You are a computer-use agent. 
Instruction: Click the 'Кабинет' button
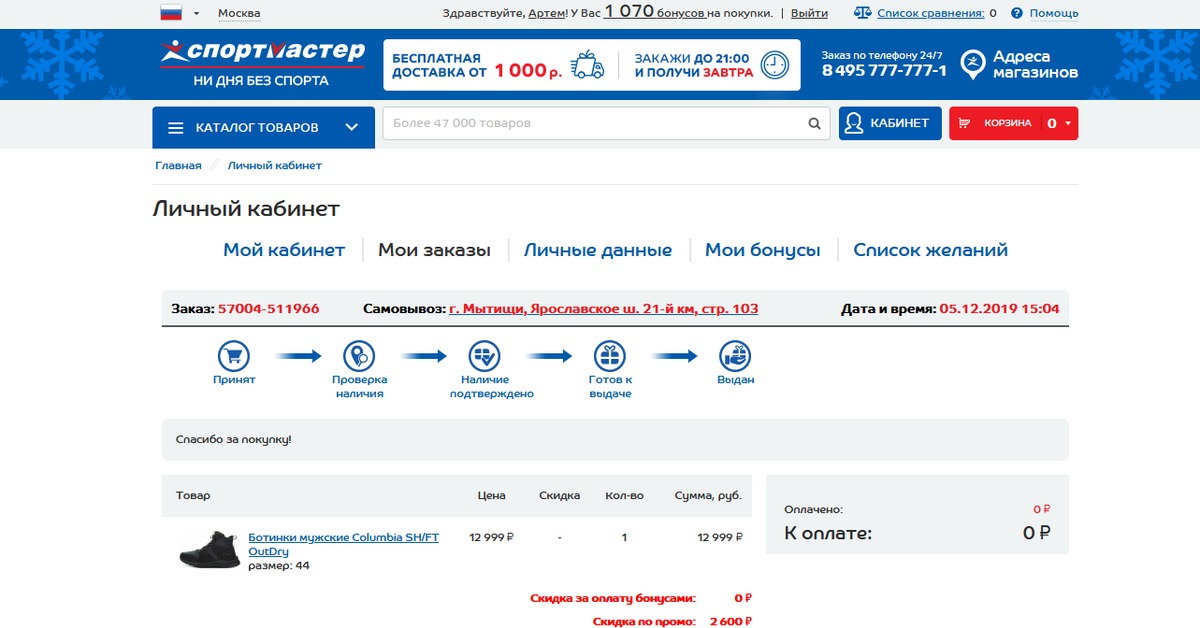point(889,124)
